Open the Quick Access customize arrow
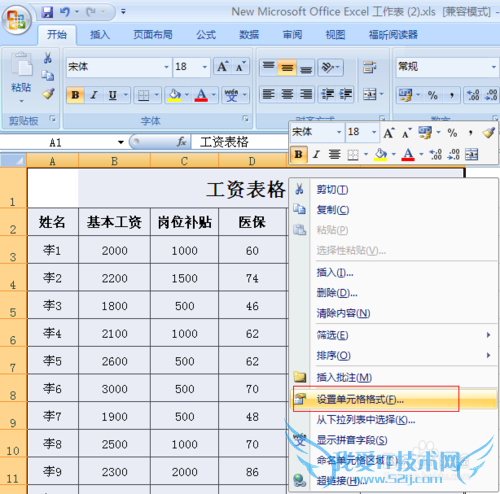The width and height of the screenshot is (500, 494). [x=123, y=12]
